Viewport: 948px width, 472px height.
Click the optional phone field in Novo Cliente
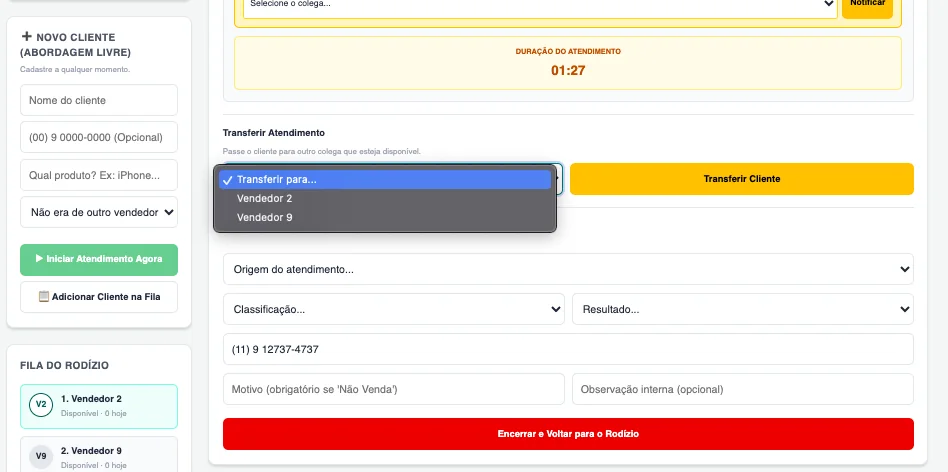99,137
